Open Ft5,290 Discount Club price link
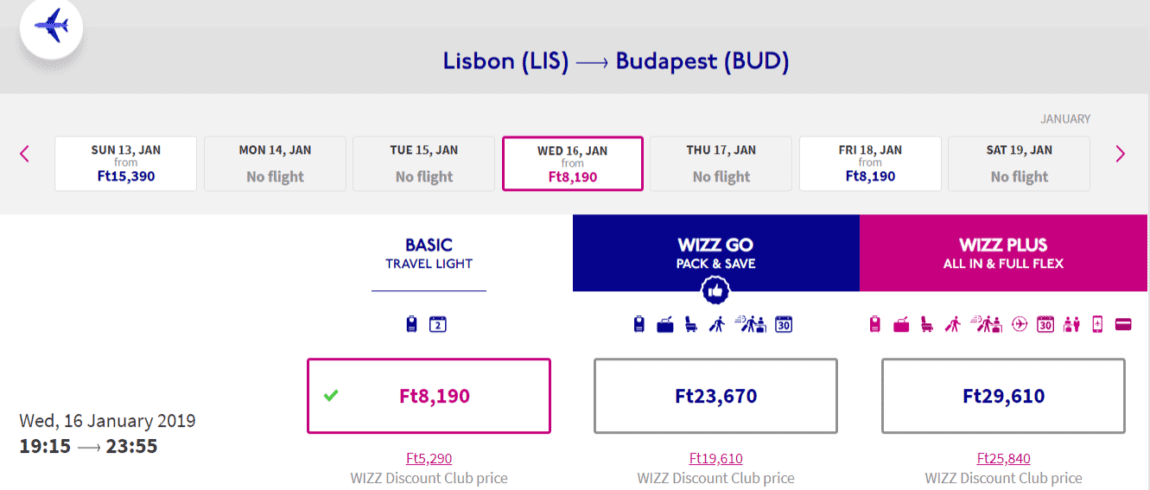The image size is (1150, 490). tap(429, 459)
